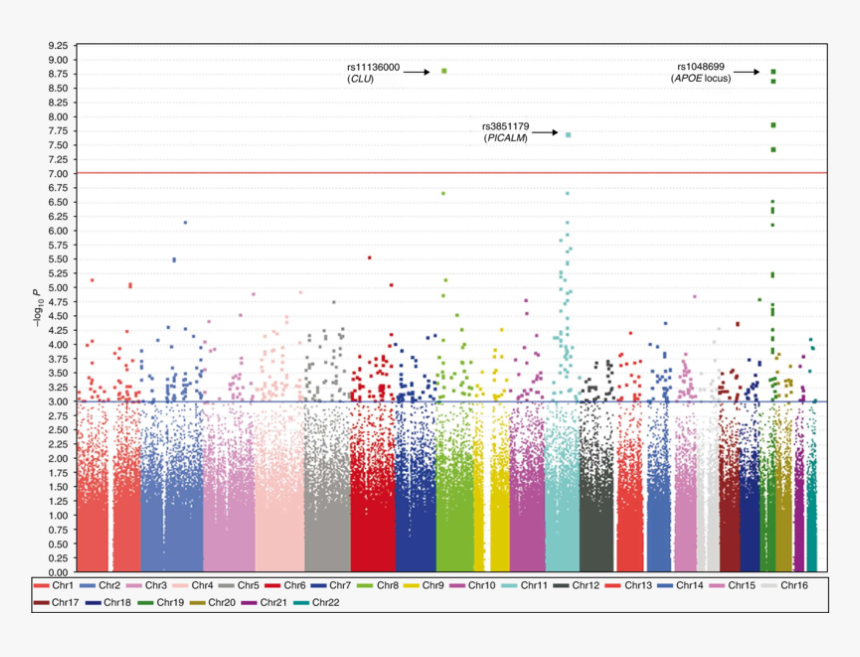Click the 9.25 y-axis tick label
The height and width of the screenshot is (657, 860).
tap(57, 46)
